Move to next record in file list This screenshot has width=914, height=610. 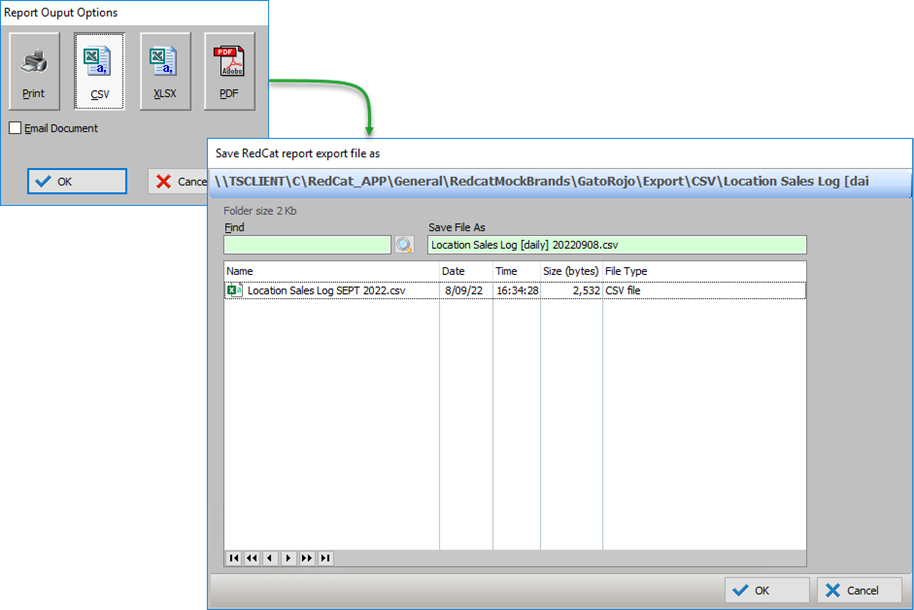pyautogui.click(x=289, y=558)
